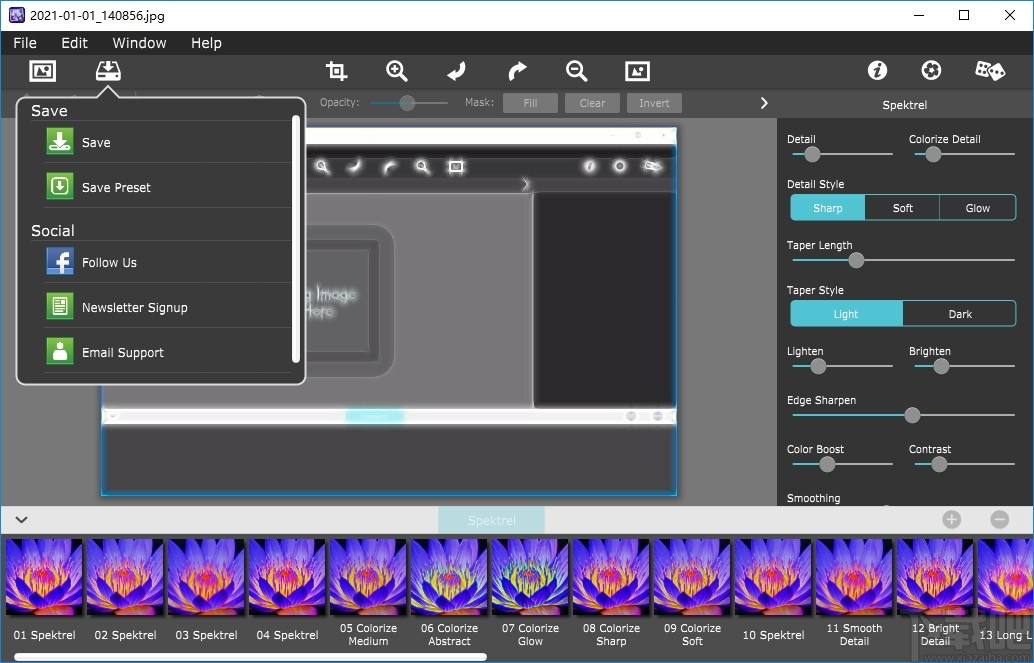The height and width of the screenshot is (663, 1034).
Task: Click the Newsletter Signup link
Action: (134, 307)
